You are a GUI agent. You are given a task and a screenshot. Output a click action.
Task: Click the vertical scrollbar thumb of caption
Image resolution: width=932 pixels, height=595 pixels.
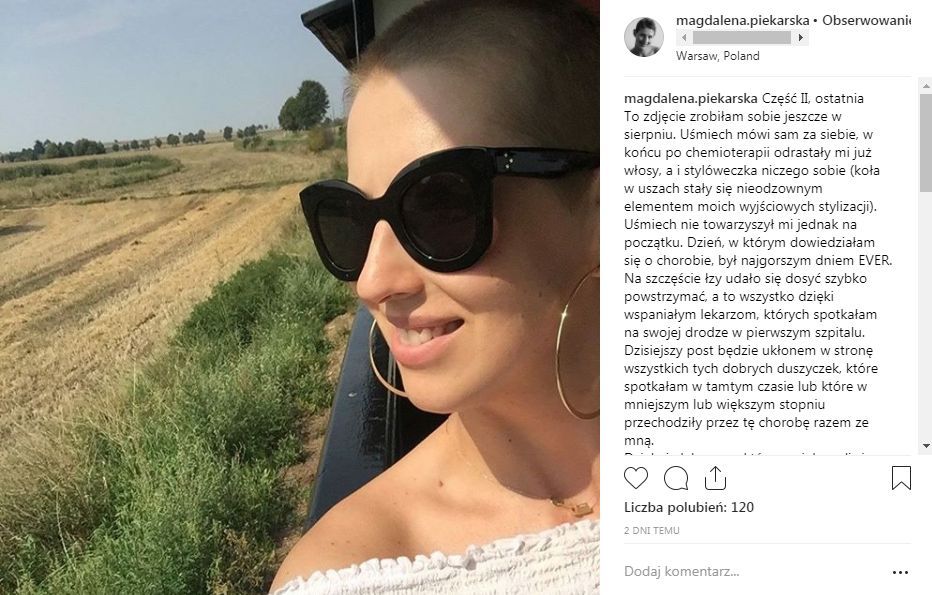coord(925,143)
